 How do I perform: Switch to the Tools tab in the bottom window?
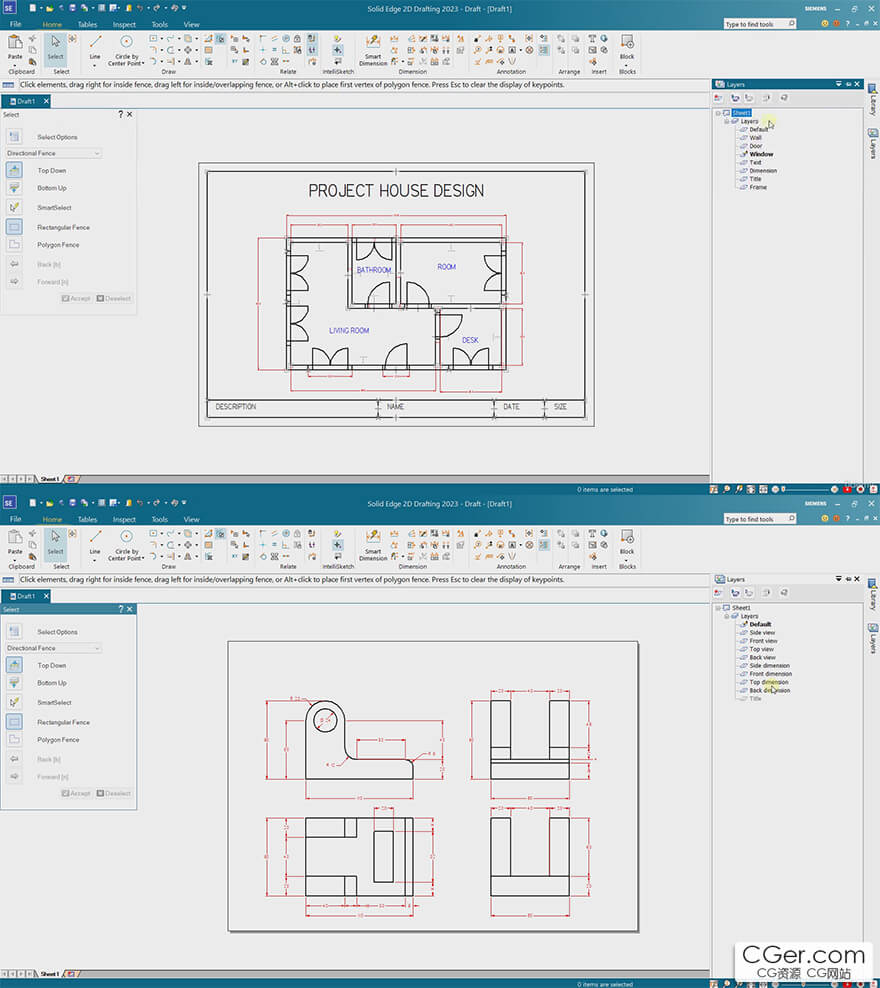point(159,519)
